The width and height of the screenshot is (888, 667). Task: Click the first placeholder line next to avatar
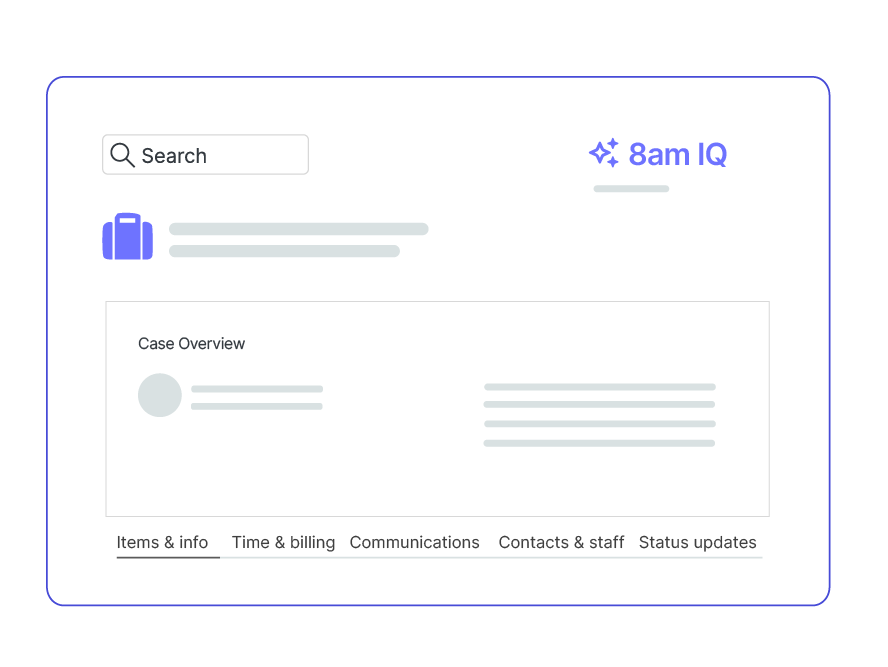click(x=257, y=388)
